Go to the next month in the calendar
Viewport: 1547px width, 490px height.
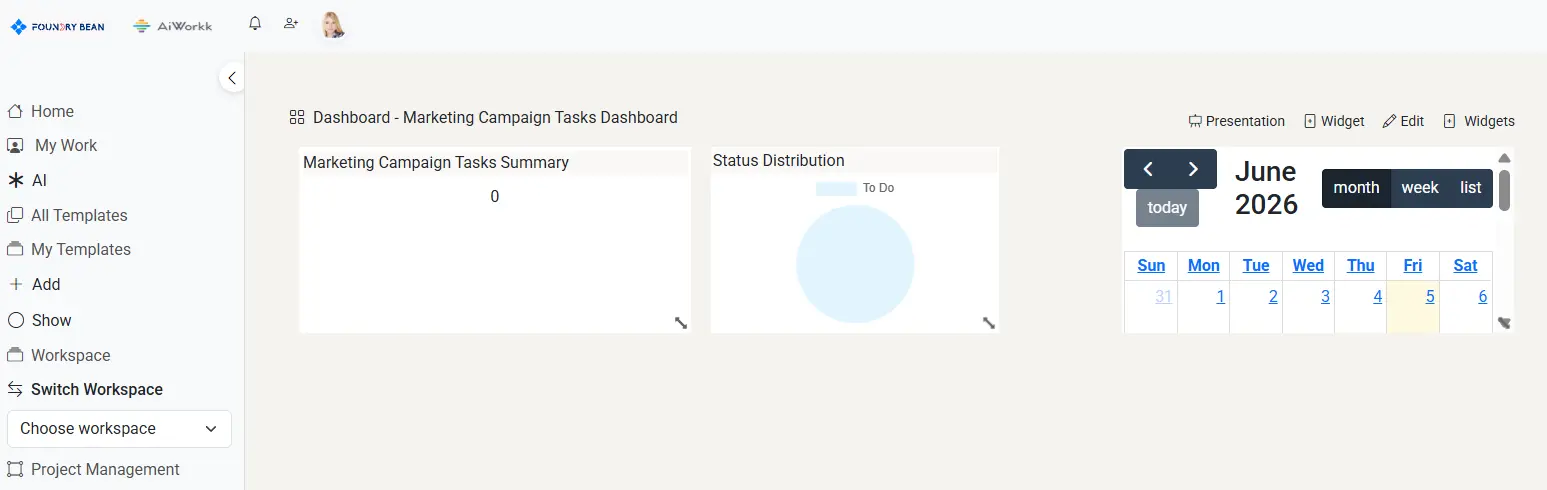tap(1193, 169)
